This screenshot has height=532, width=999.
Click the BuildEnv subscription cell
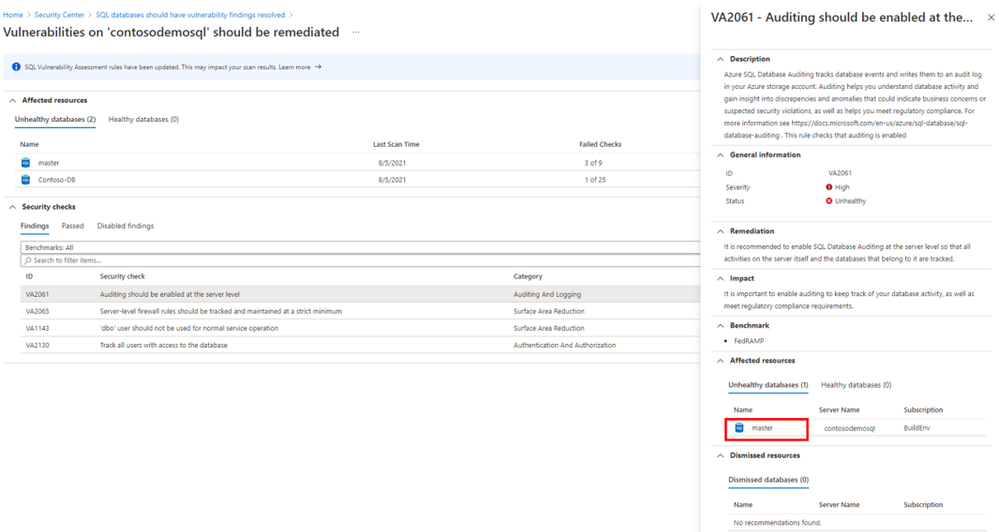coord(917,428)
